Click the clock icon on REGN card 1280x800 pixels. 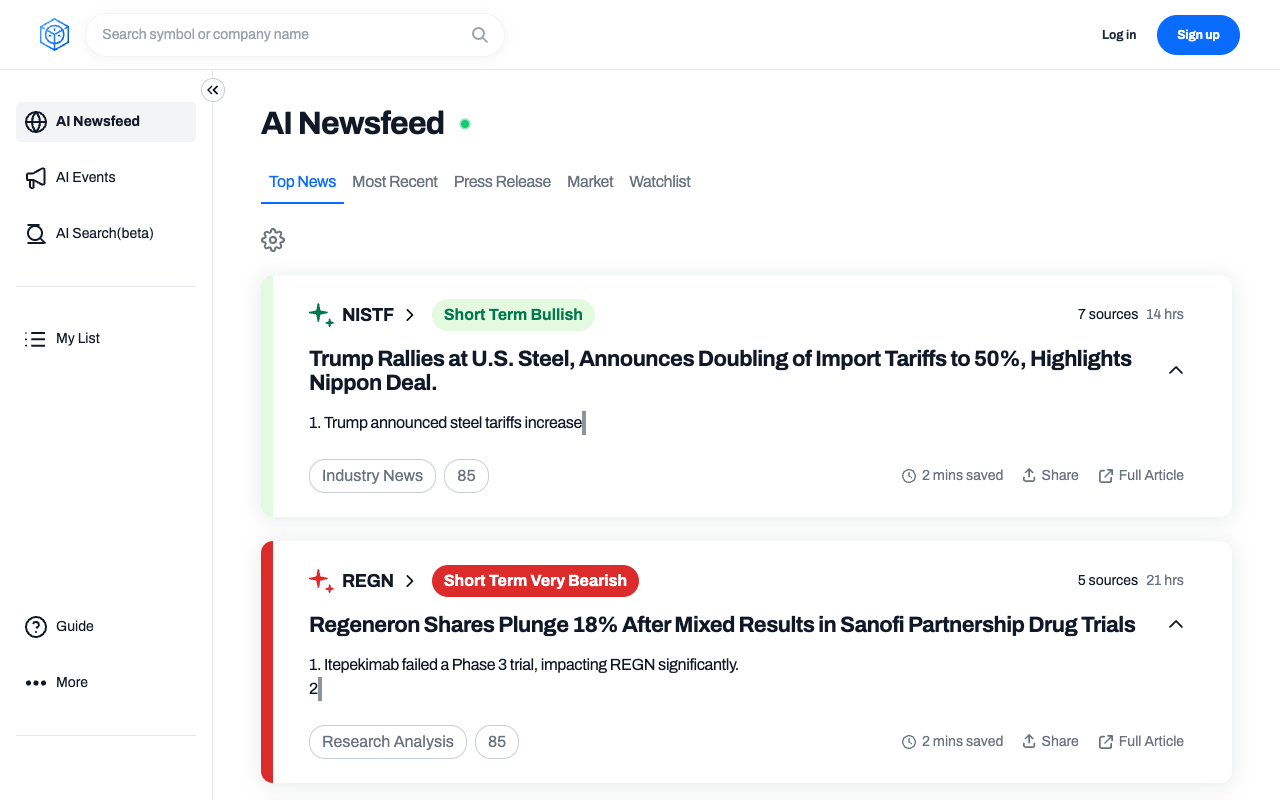click(909, 742)
